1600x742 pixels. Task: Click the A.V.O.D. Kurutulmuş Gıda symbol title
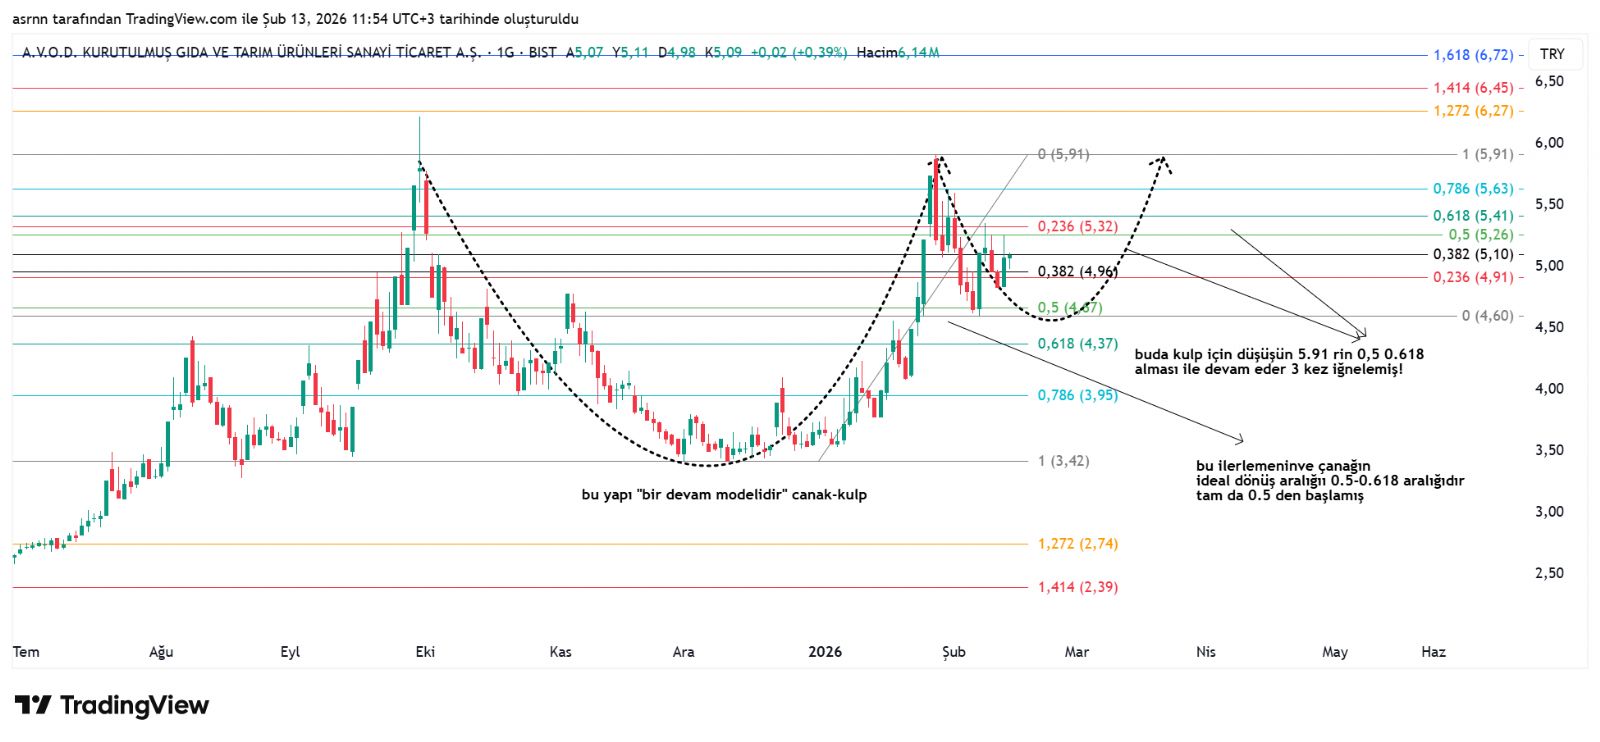[251, 52]
